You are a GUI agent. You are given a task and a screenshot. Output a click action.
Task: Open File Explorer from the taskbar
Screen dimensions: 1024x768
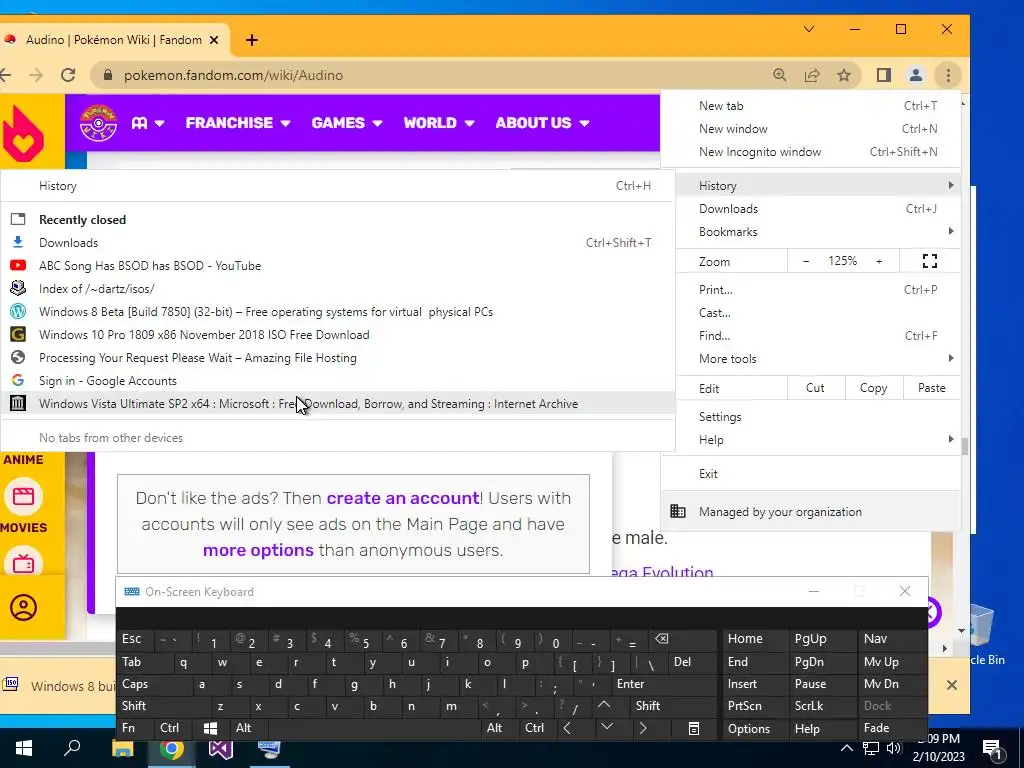click(x=122, y=748)
